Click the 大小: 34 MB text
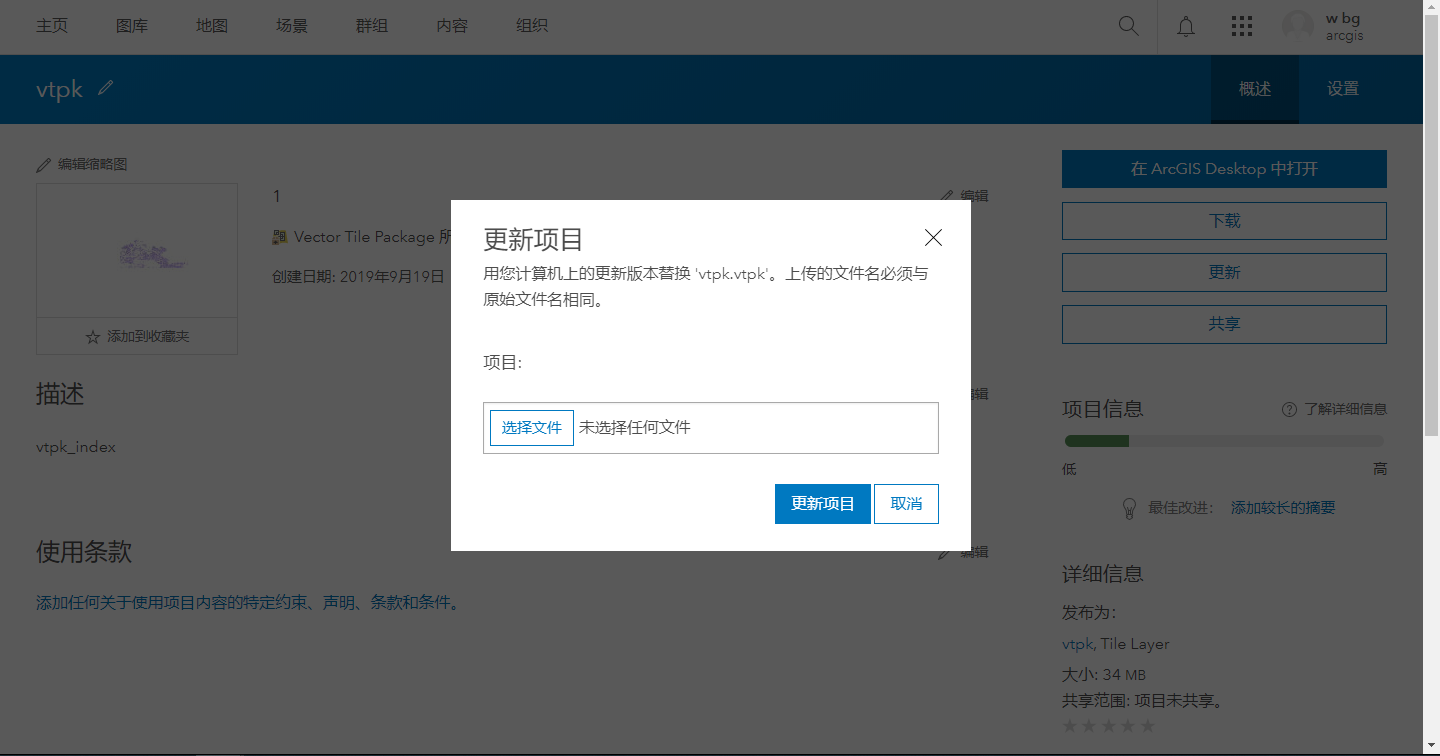The image size is (1440, 756). 1104,675
